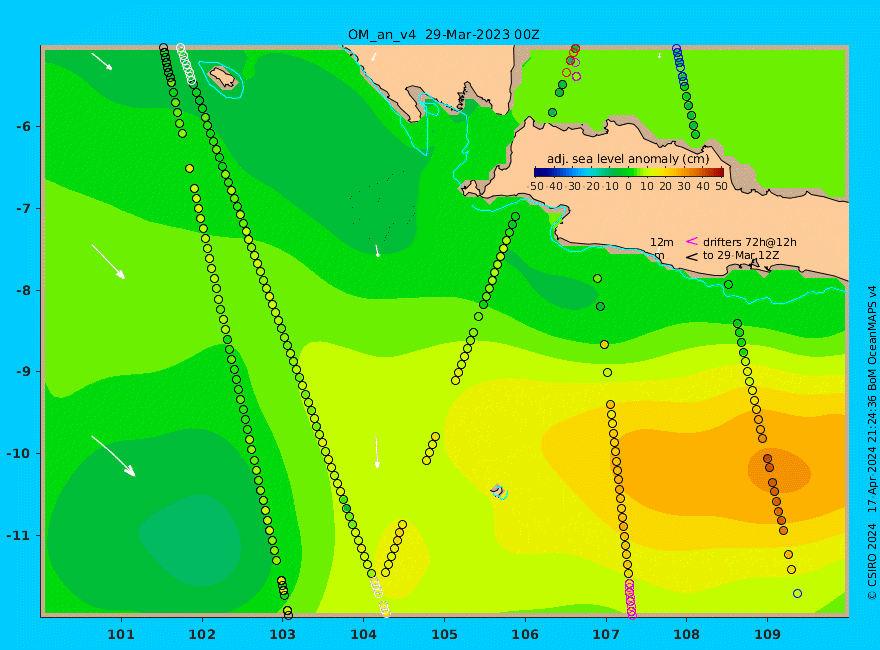Click the green center of the colorbar
Screen dimensions: 880x650
coord(629,172)
